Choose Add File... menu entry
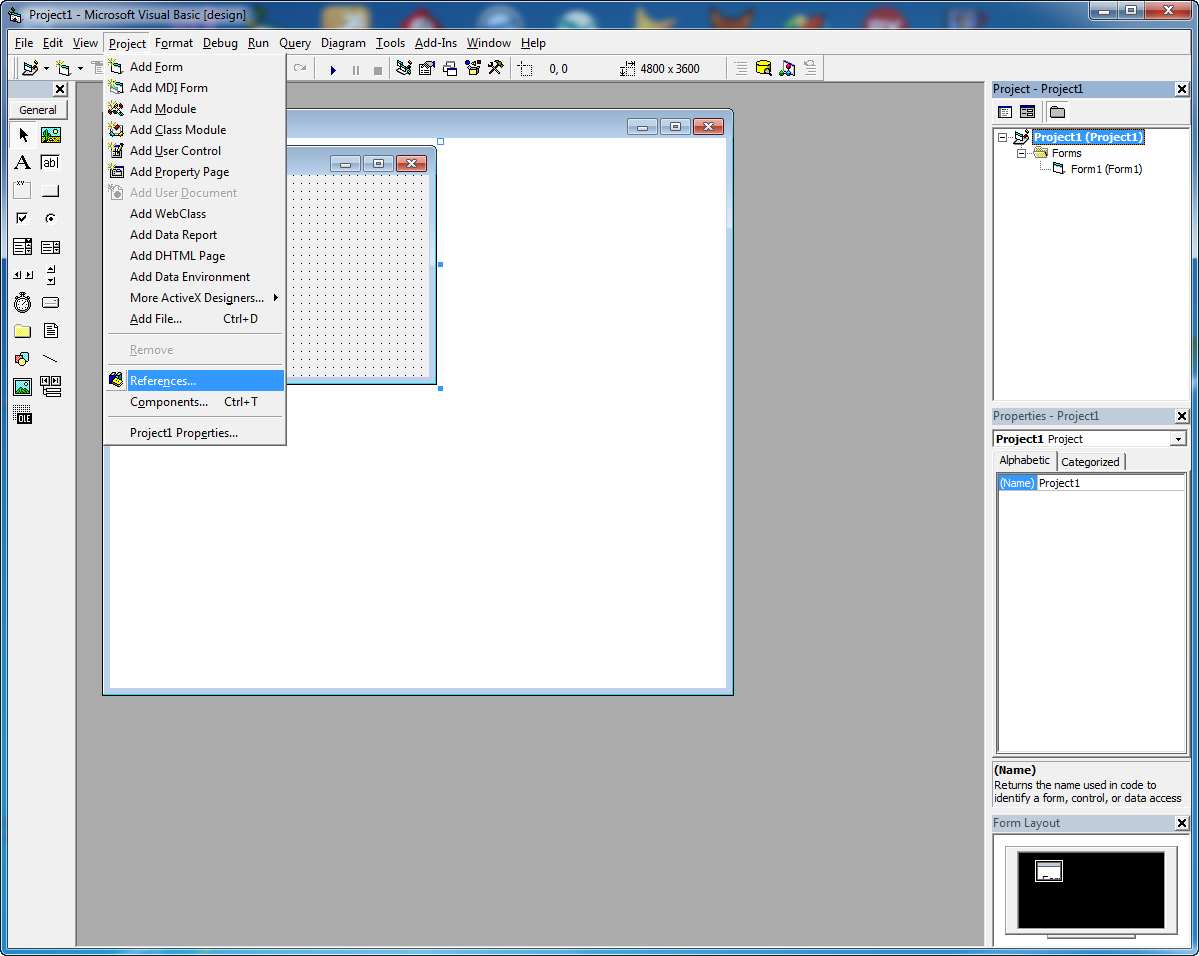The image size is (1199, 956). pyautogui.click(x=196, y=319)
